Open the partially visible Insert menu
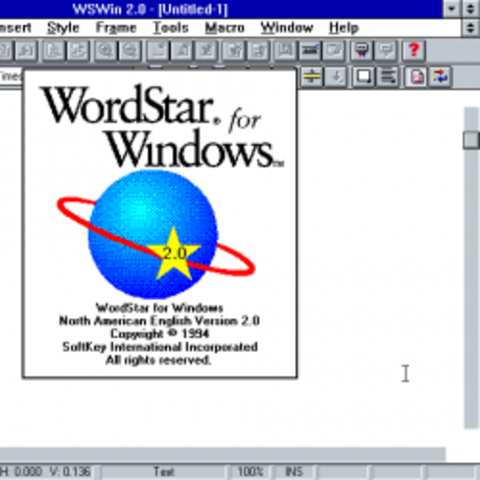Viewport: 480px width, 480px height. click(15, 28)
